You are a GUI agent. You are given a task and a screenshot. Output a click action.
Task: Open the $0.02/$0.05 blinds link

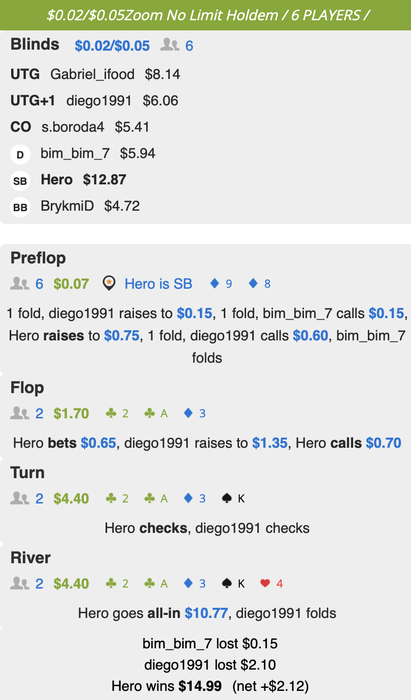point(112,46)
